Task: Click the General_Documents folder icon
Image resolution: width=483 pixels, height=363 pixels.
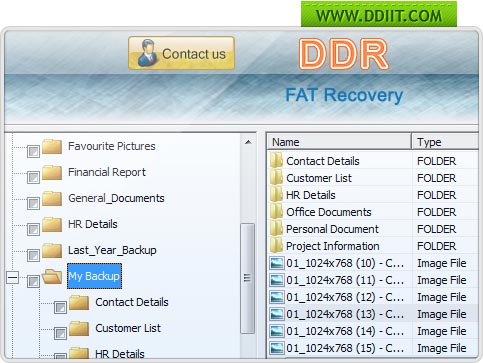Action: point(52,198)
